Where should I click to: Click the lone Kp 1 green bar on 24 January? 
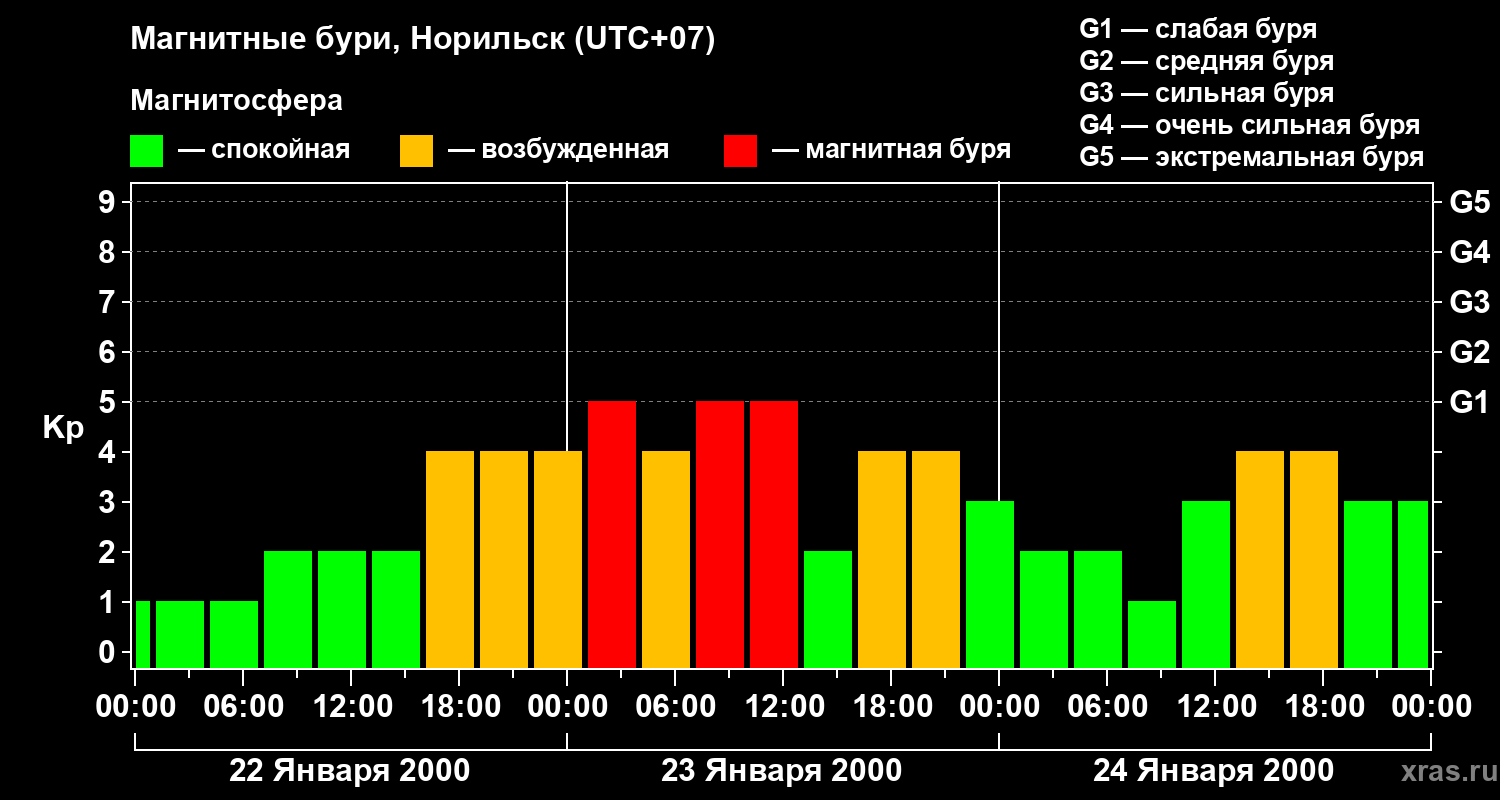(x=1152, y=634)
